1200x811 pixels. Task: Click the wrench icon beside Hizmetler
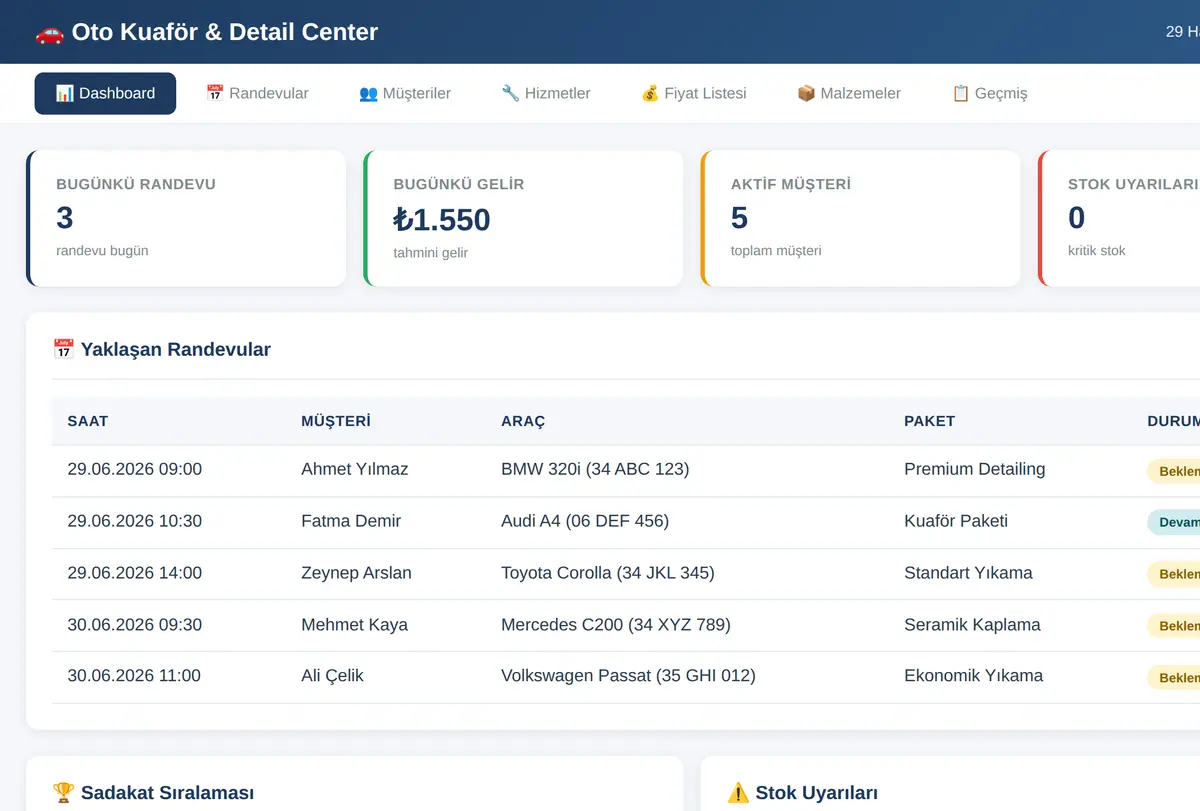coord(510,93)
